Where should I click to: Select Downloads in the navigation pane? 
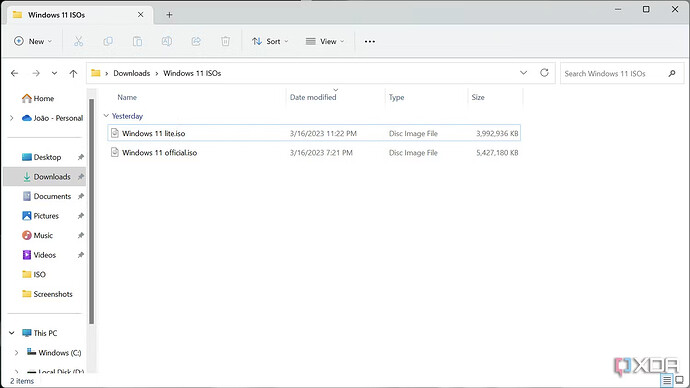[x=46, y=176]
